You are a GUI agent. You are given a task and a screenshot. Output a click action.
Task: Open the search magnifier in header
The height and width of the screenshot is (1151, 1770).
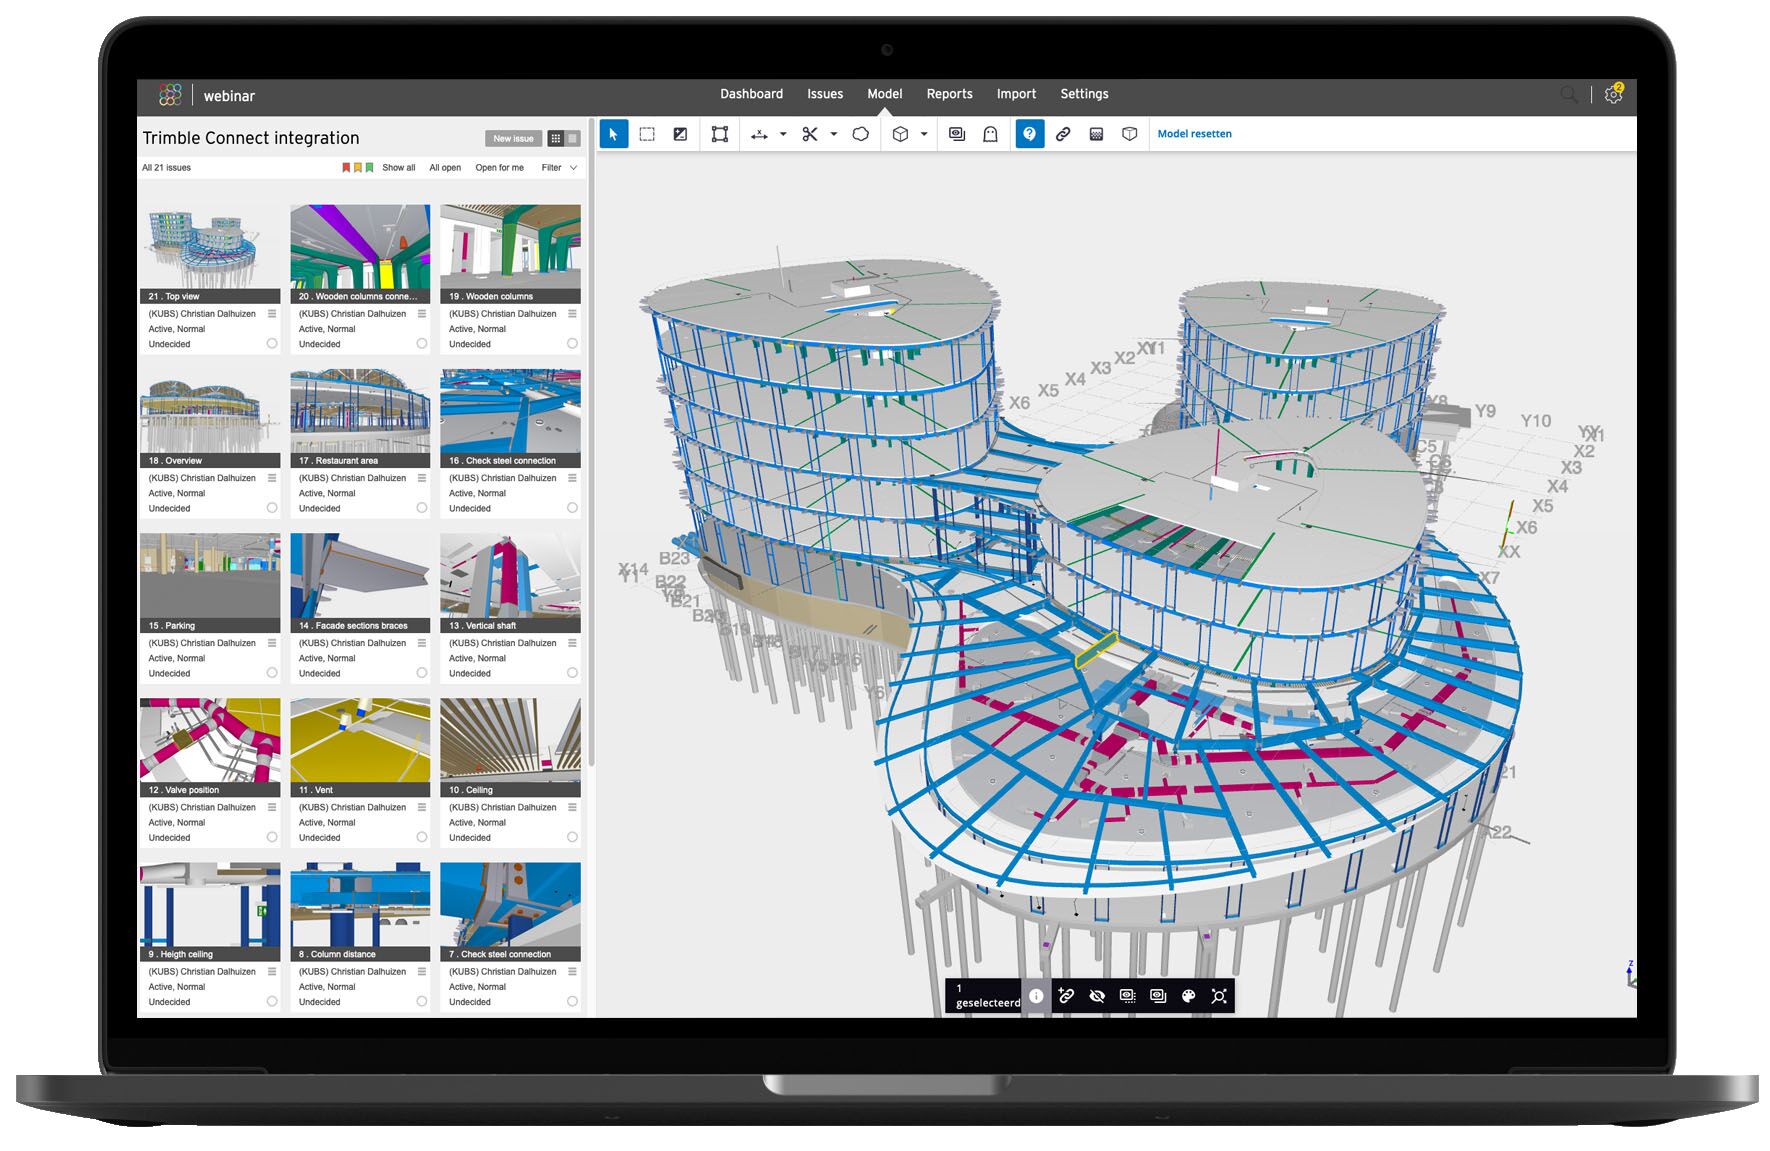[1569, 95]
